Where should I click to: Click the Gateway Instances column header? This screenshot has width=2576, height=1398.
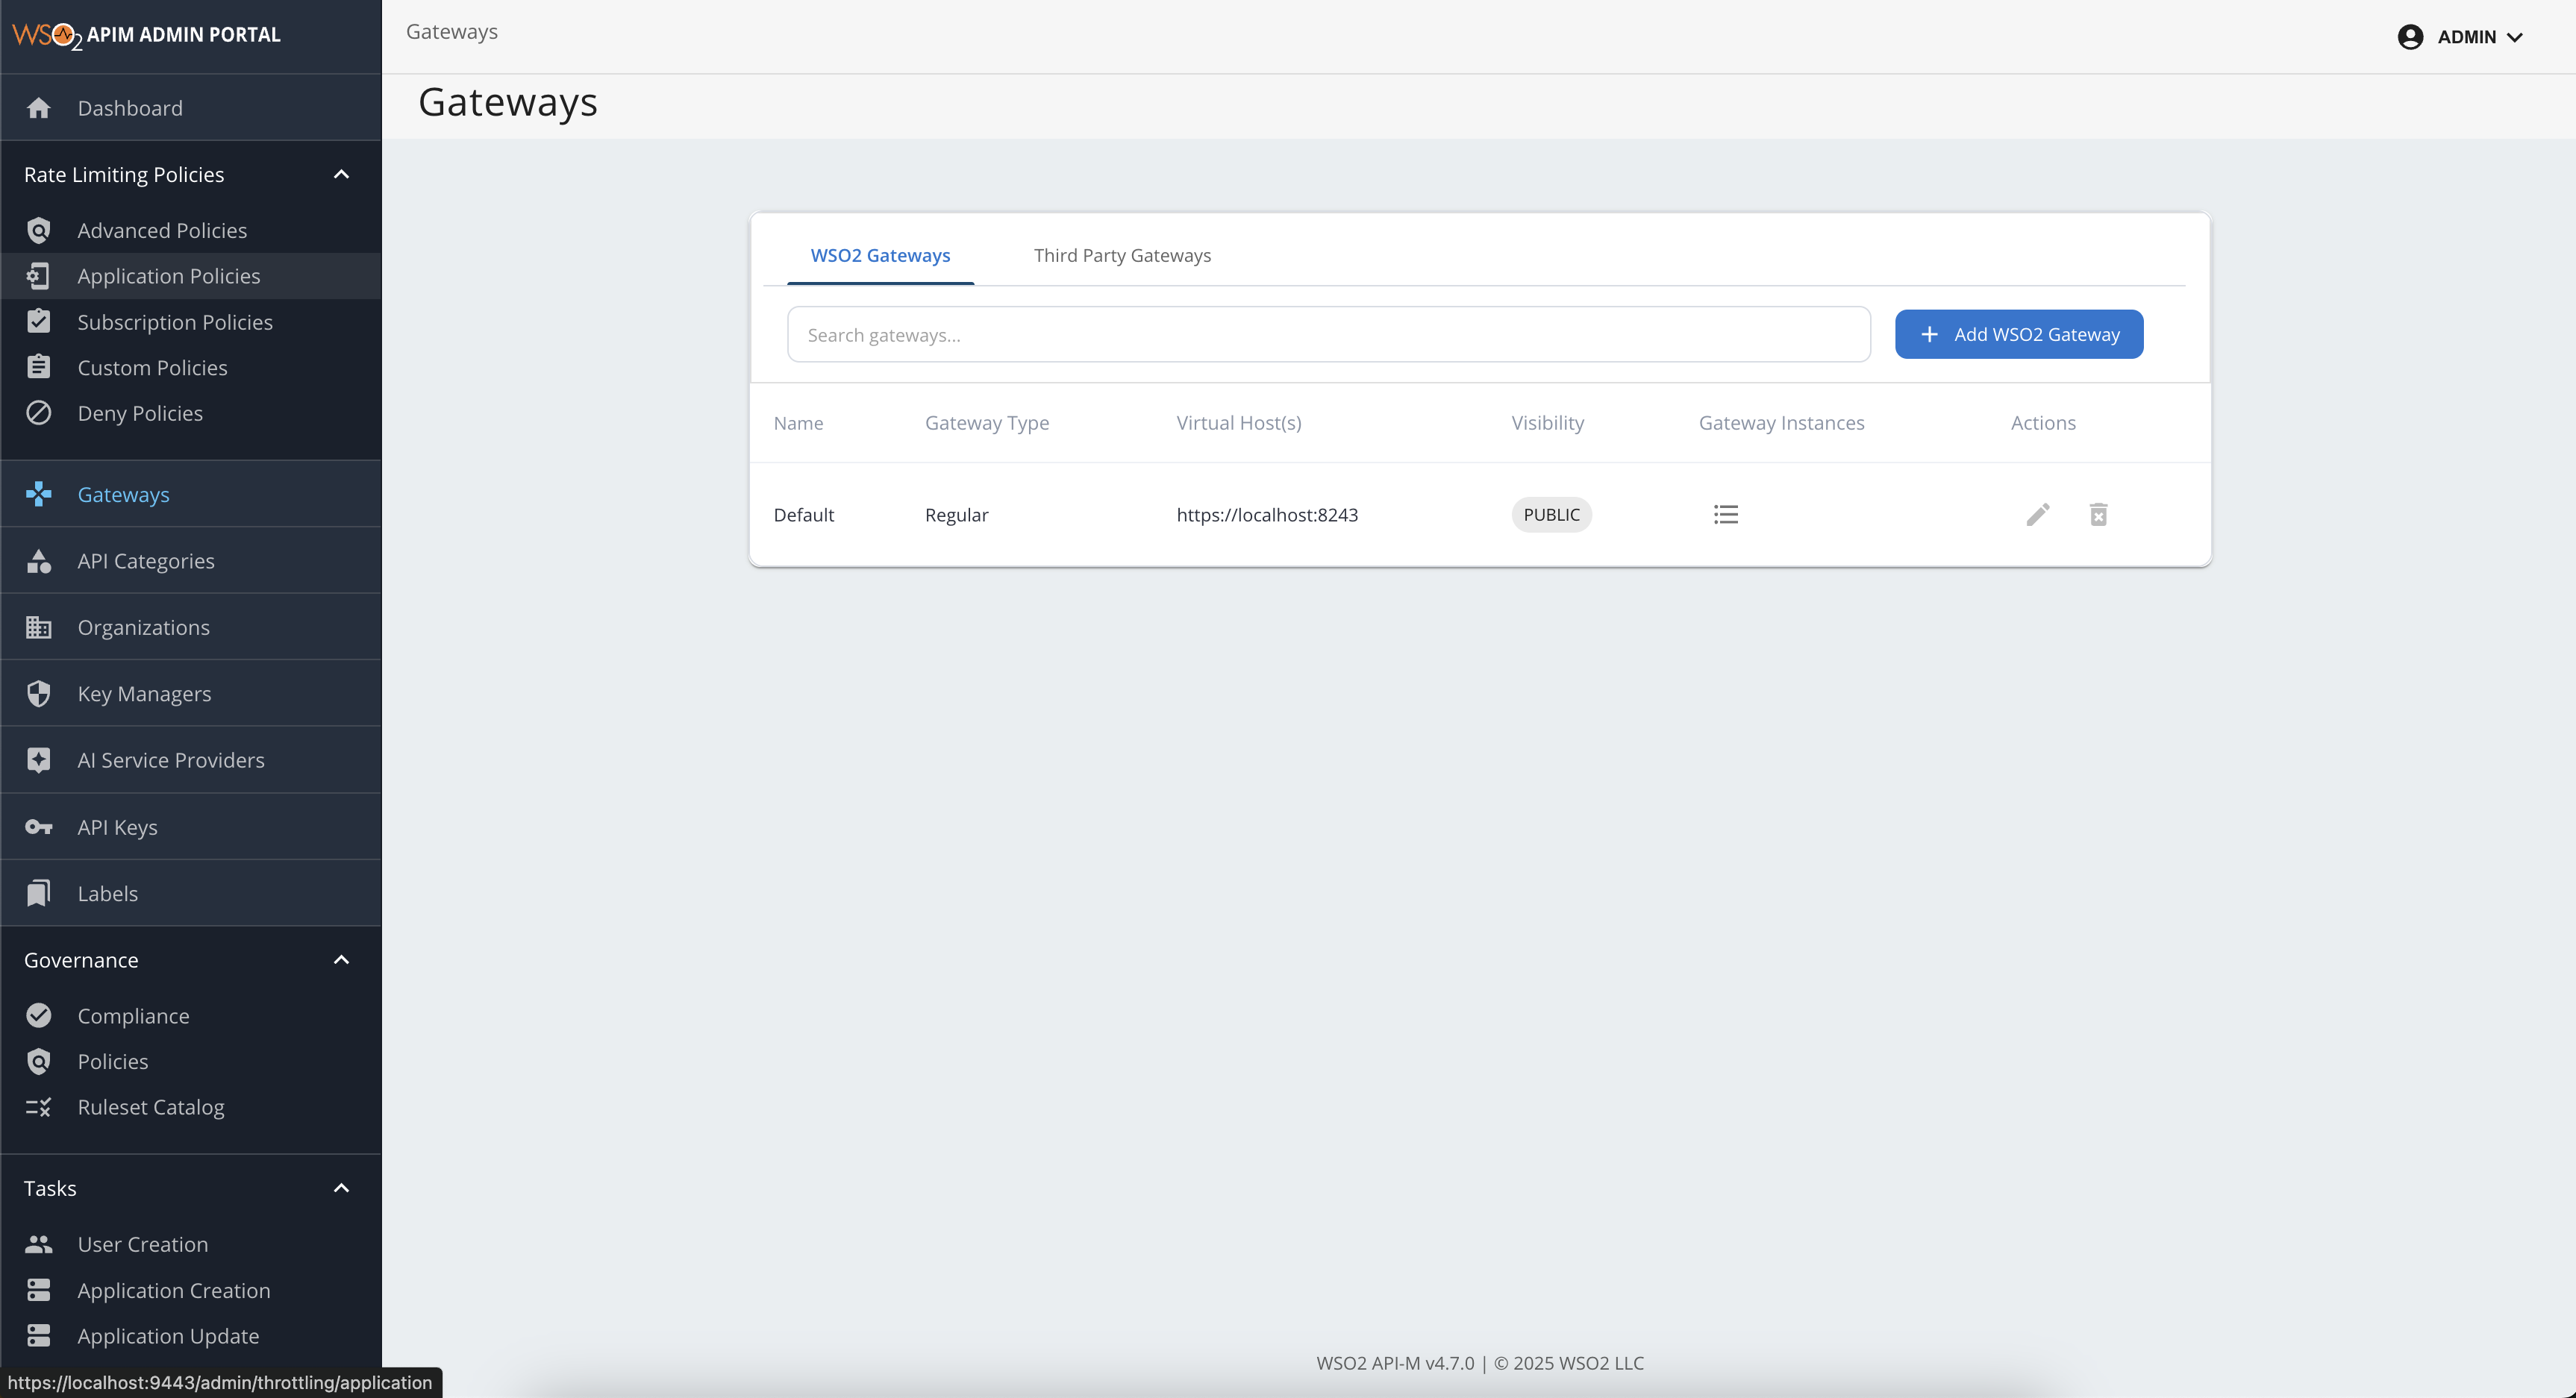(x=1781, y=423)
